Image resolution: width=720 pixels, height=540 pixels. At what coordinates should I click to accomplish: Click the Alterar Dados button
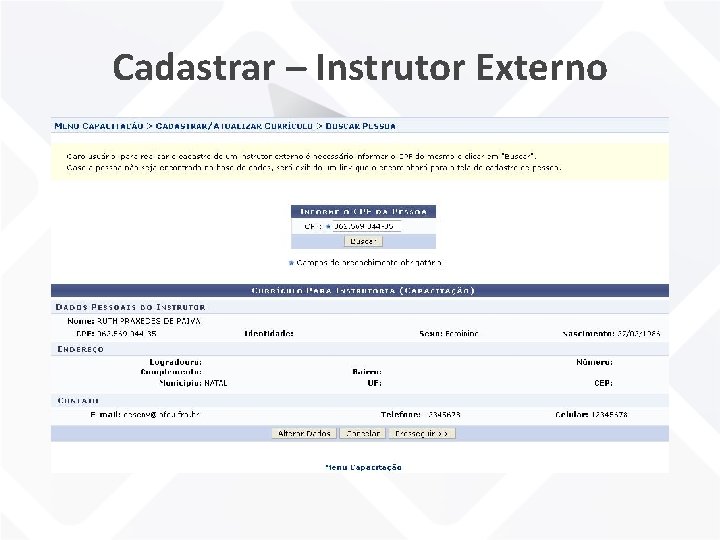click(304, 433)
